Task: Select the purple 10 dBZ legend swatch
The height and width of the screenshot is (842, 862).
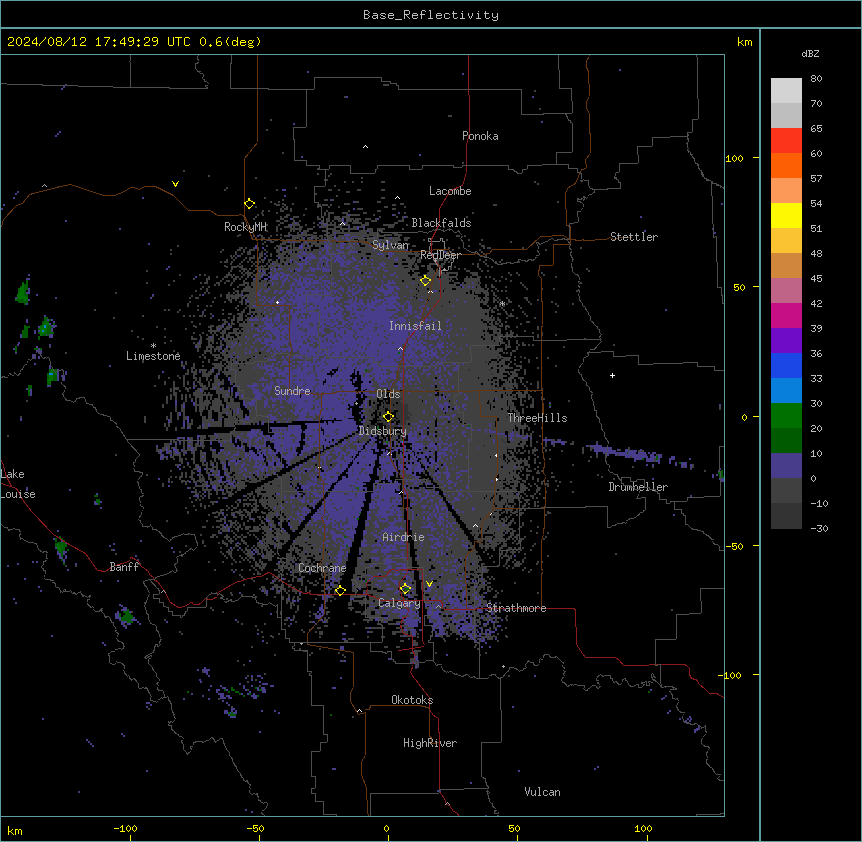Action: tap(786, 466)
